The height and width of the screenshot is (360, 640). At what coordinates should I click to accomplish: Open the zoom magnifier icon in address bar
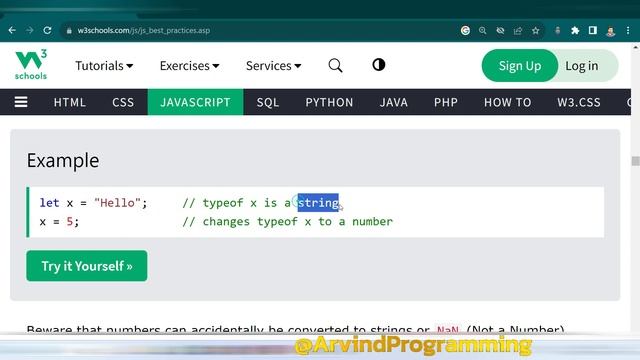pos(482,31)
